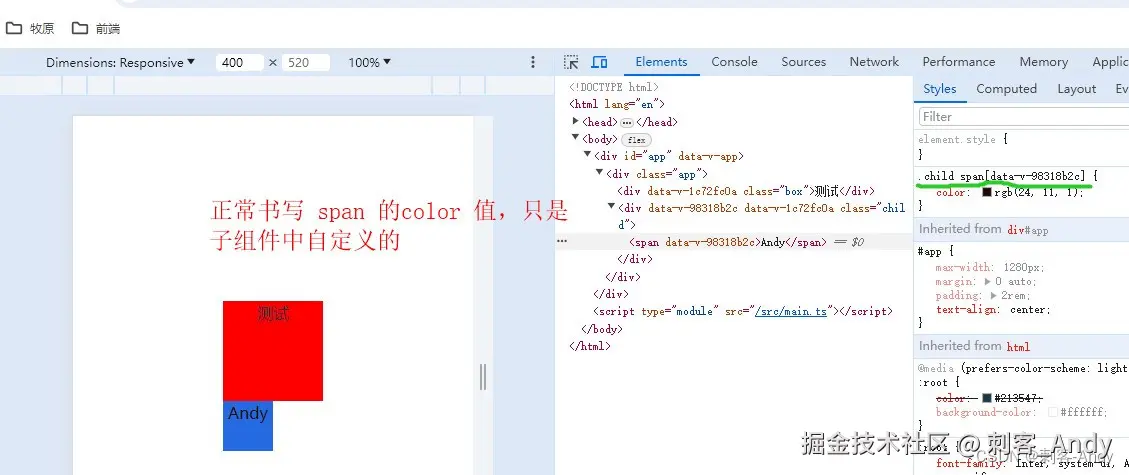Select the html lang="en" element row

(x=617, y=104)
